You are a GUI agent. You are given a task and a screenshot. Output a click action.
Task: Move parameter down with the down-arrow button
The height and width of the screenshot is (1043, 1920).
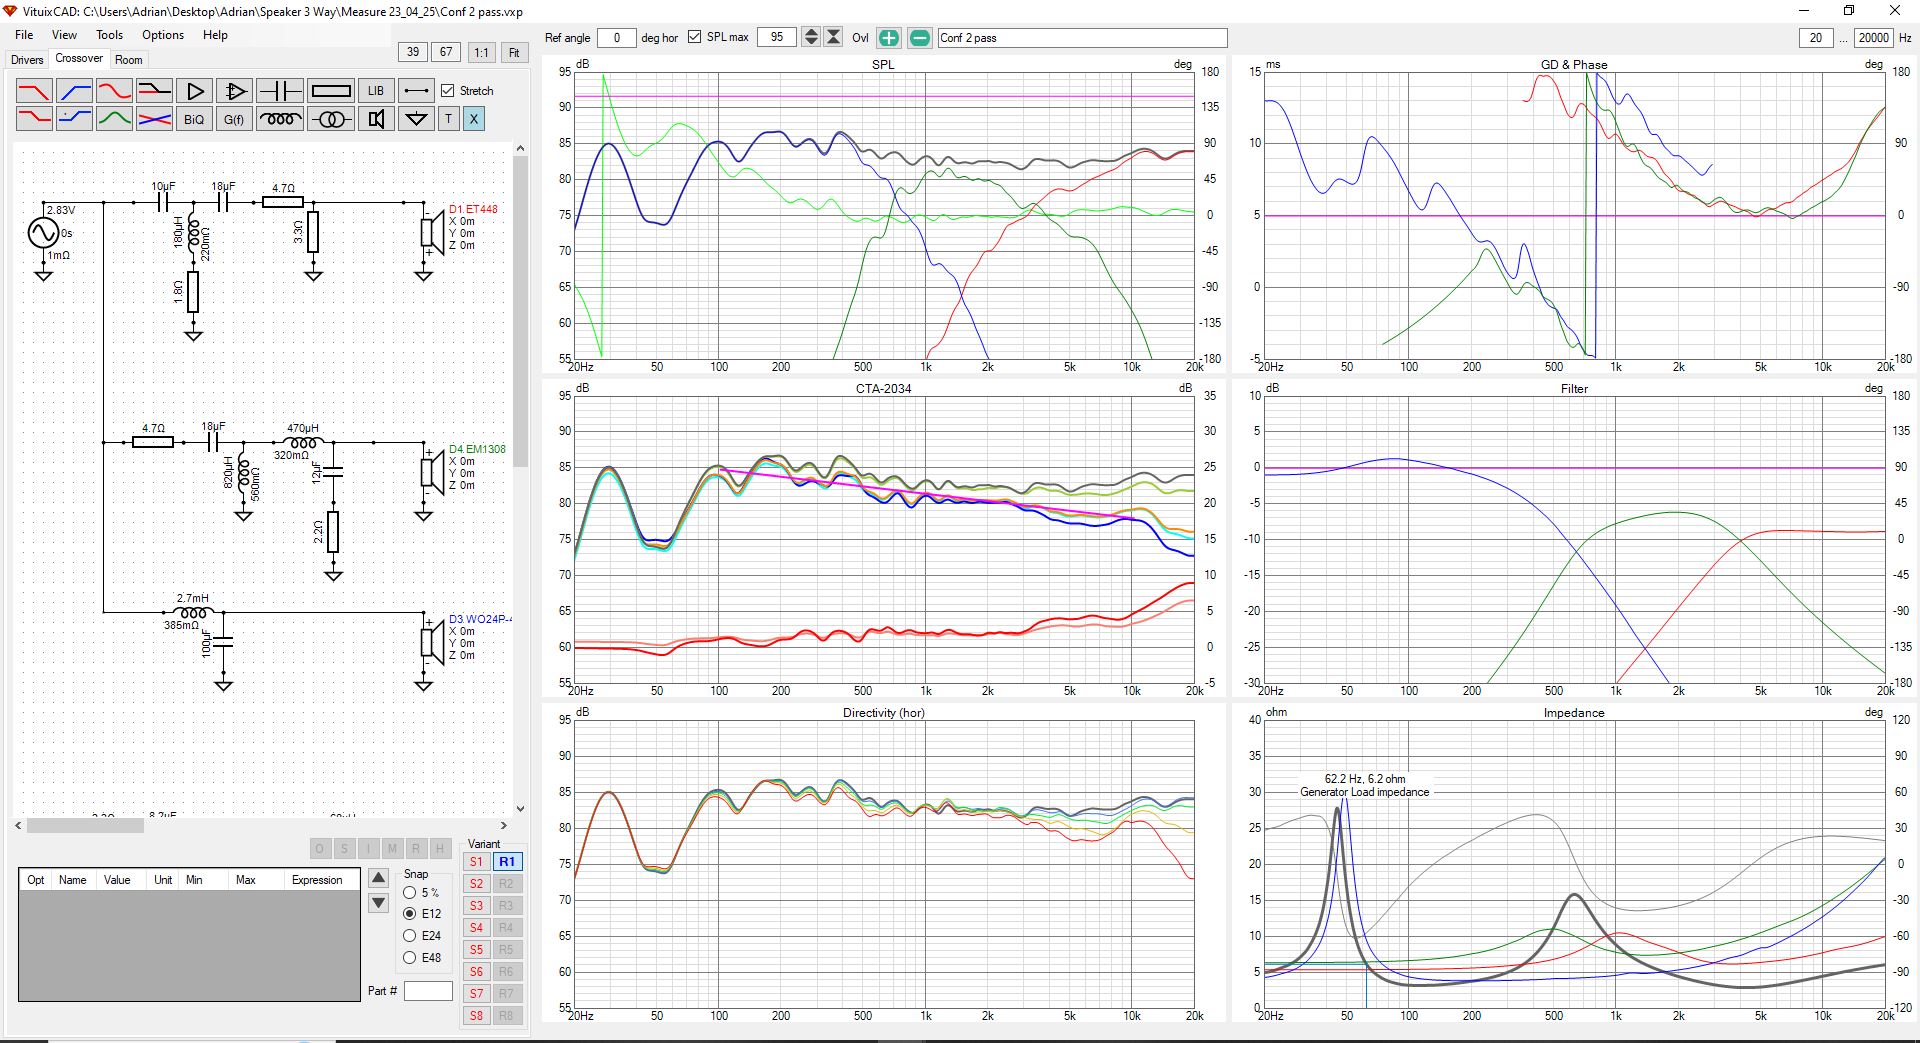click(x=378, y=903)
